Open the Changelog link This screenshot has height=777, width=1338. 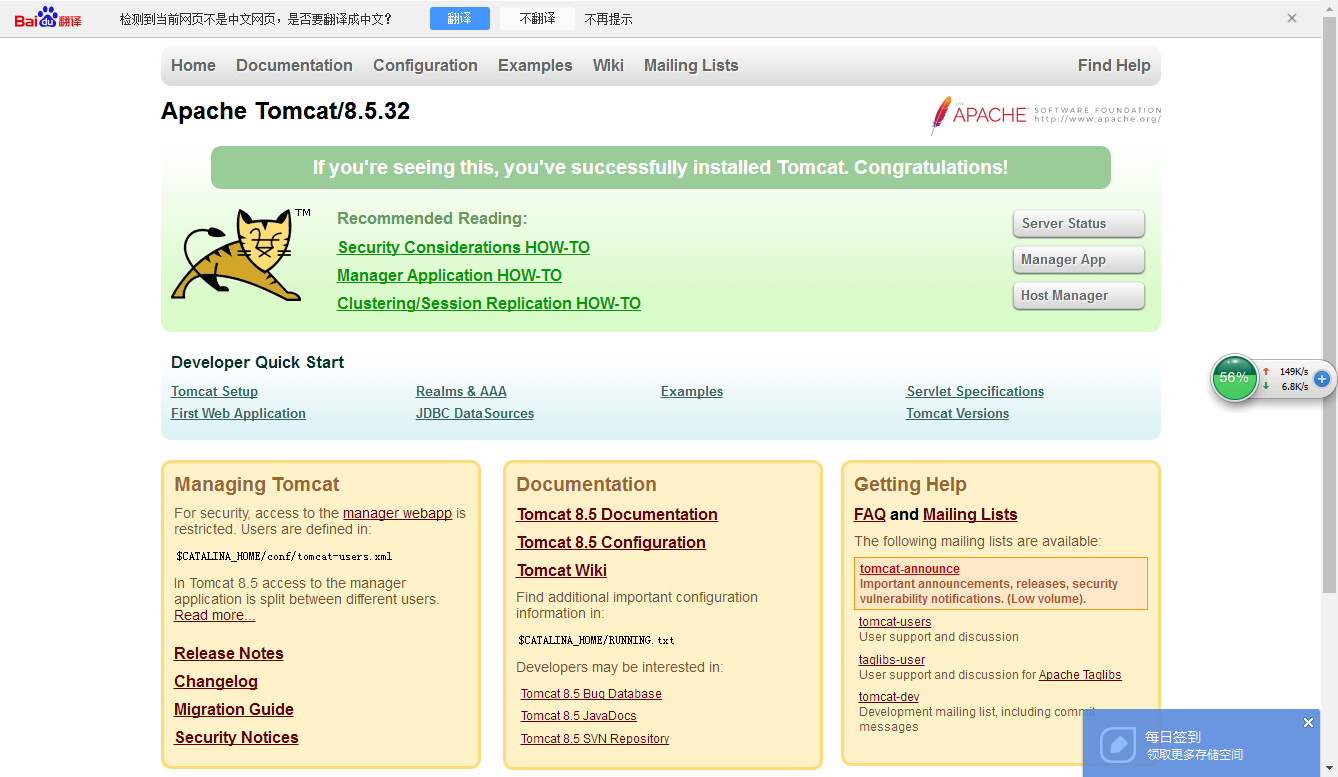(x=216, y=681)
